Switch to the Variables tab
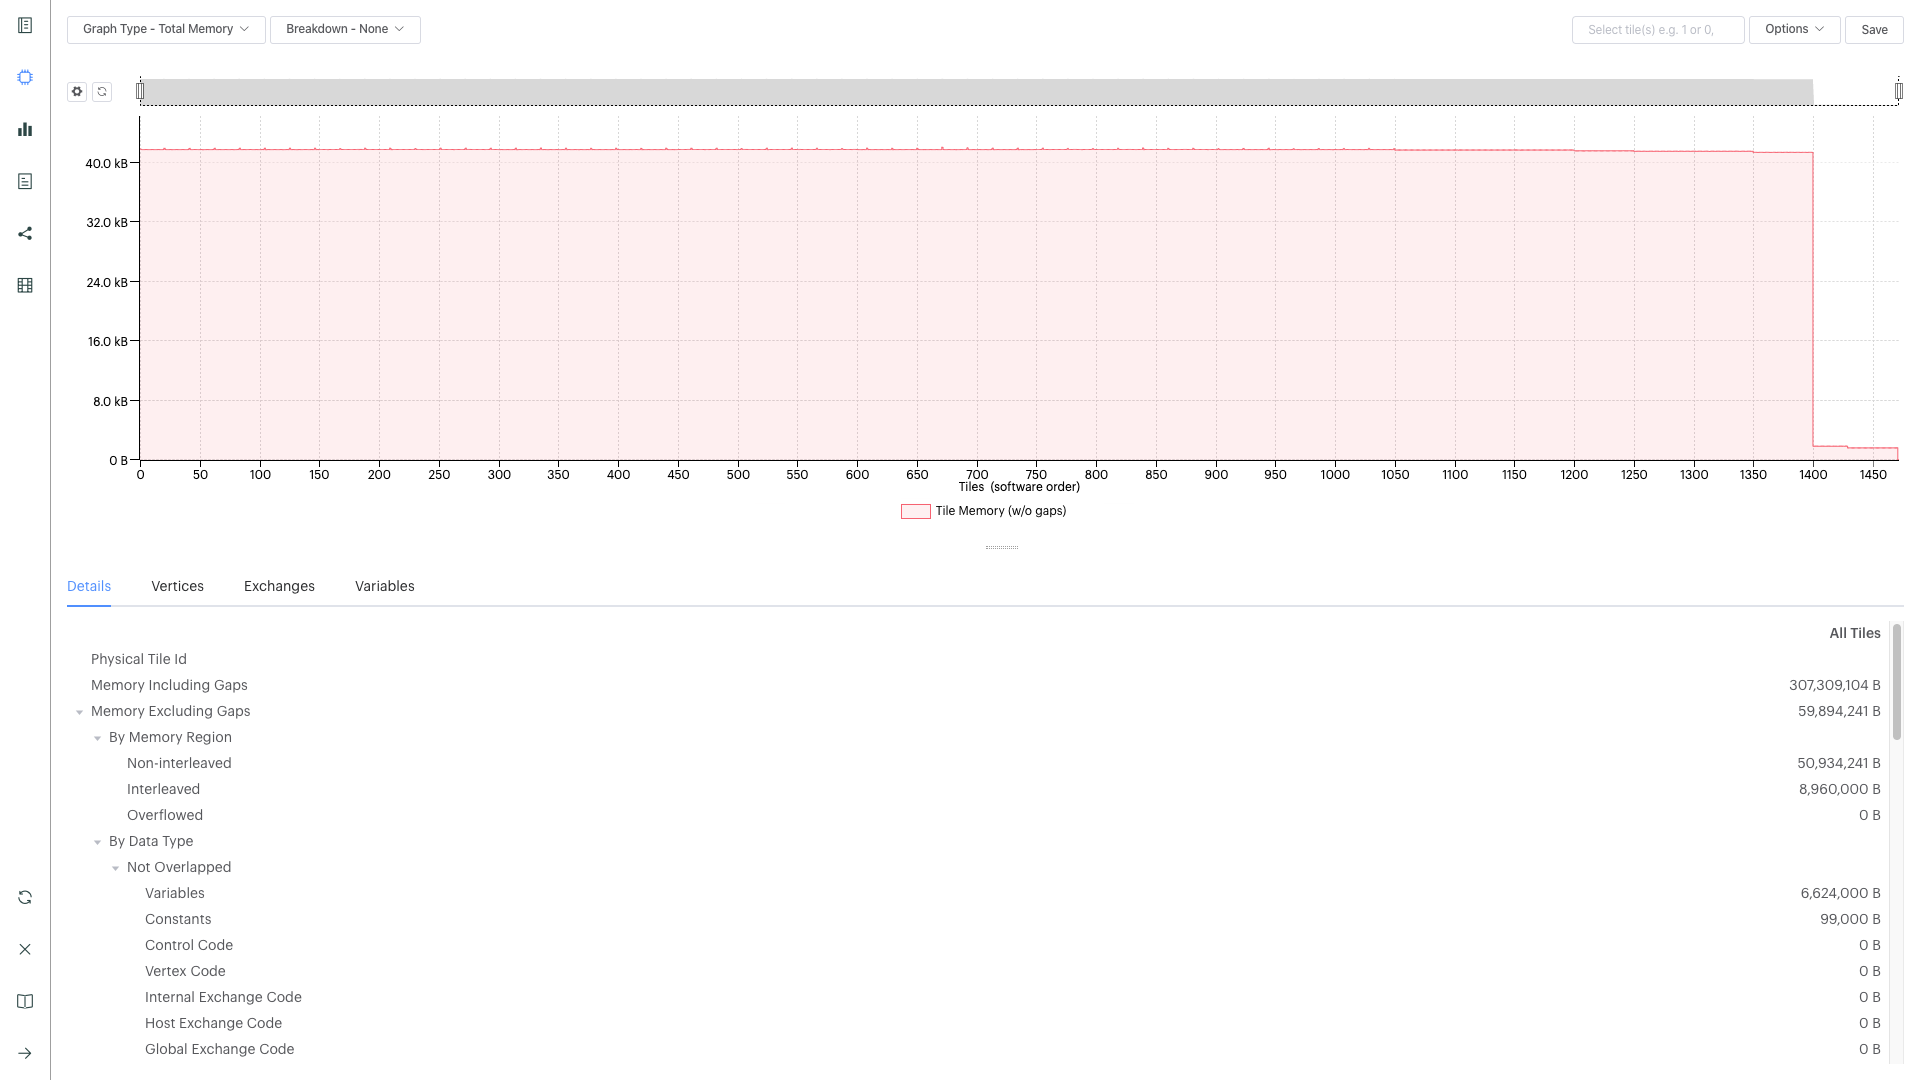The width and height of the screenshot is (1920, 1080). 384,587
